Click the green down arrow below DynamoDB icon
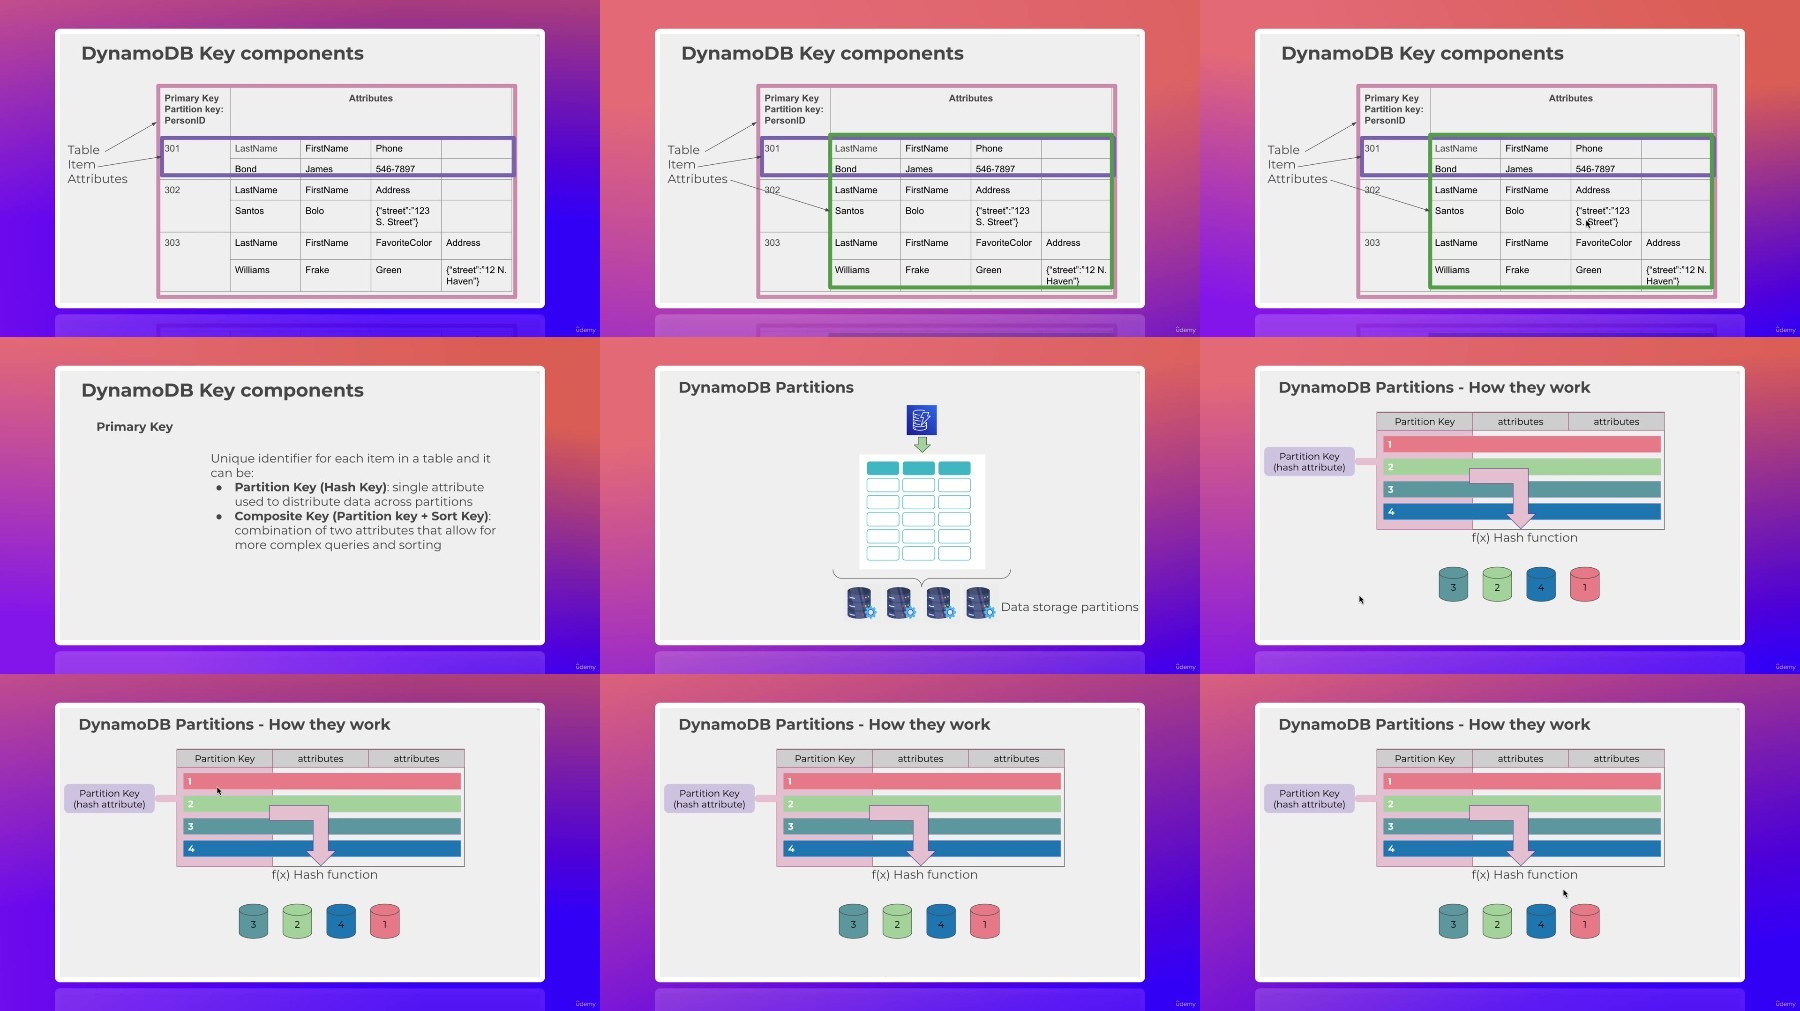This screenshot has height=1011, width=1800. [922, 444]
